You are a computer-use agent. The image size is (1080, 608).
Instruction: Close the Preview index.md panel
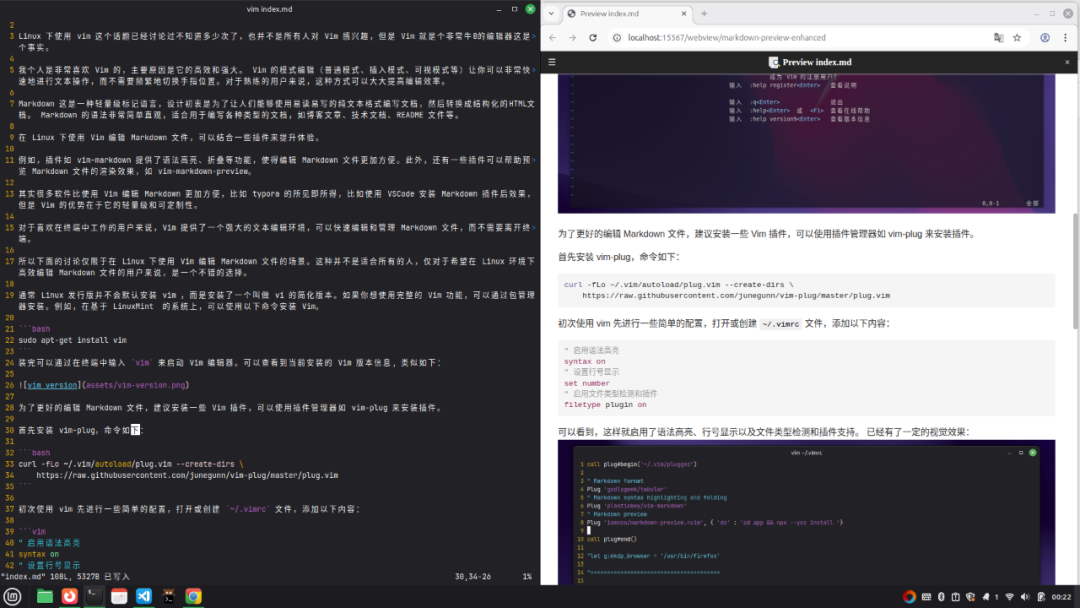(x=1068, y=62)
